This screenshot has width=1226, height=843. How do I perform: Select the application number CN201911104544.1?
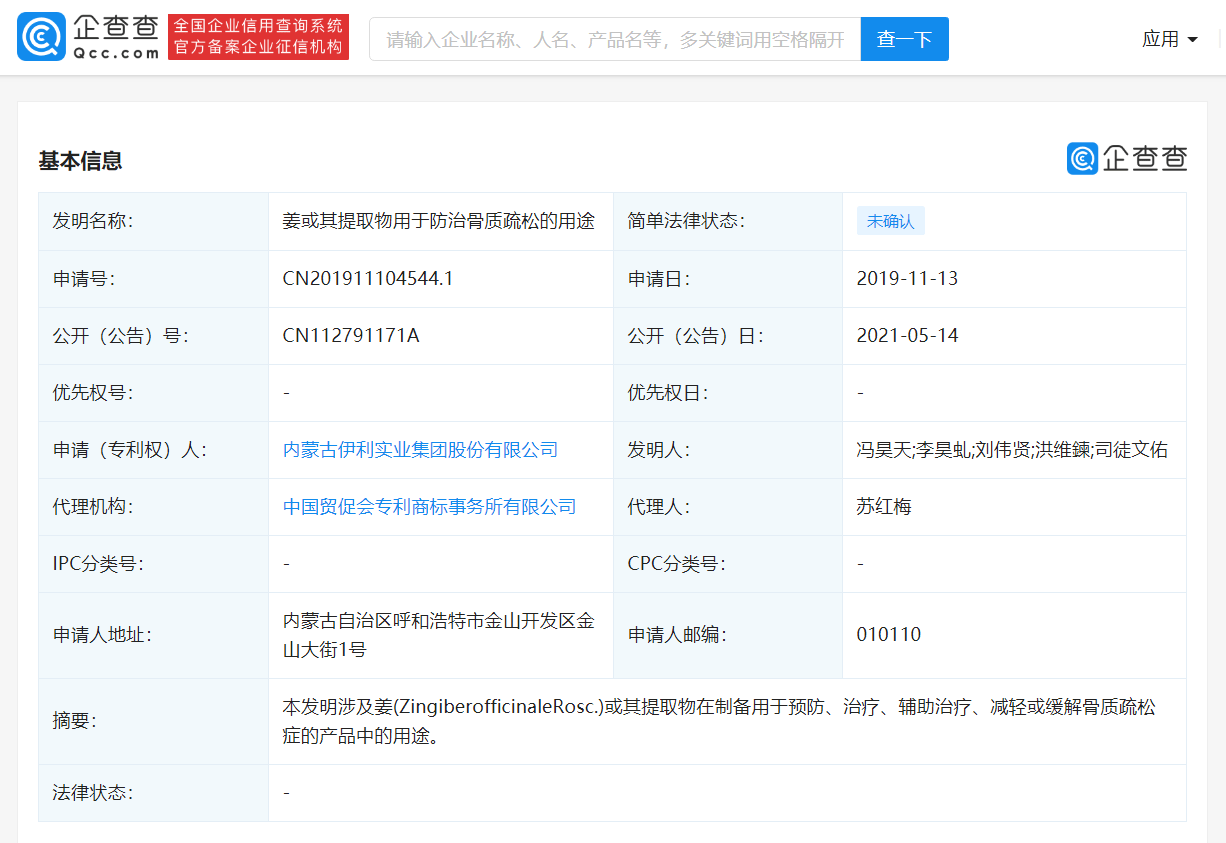[368, 279]
